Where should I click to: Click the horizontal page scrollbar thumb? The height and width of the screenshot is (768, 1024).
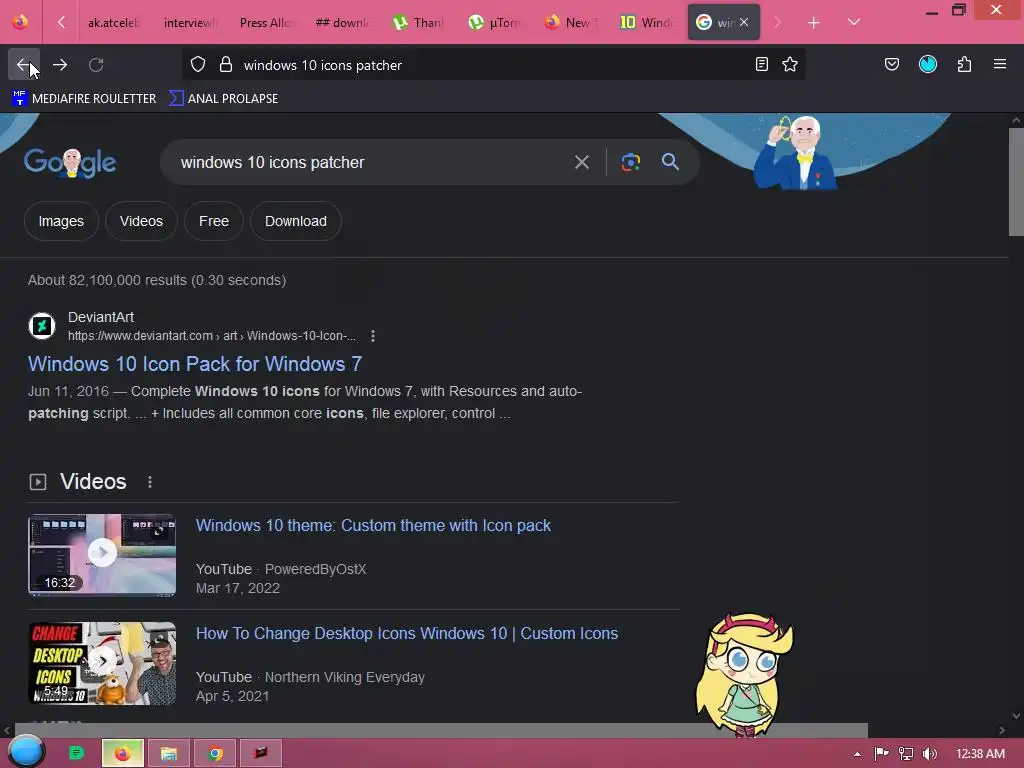tap(441, 729)
